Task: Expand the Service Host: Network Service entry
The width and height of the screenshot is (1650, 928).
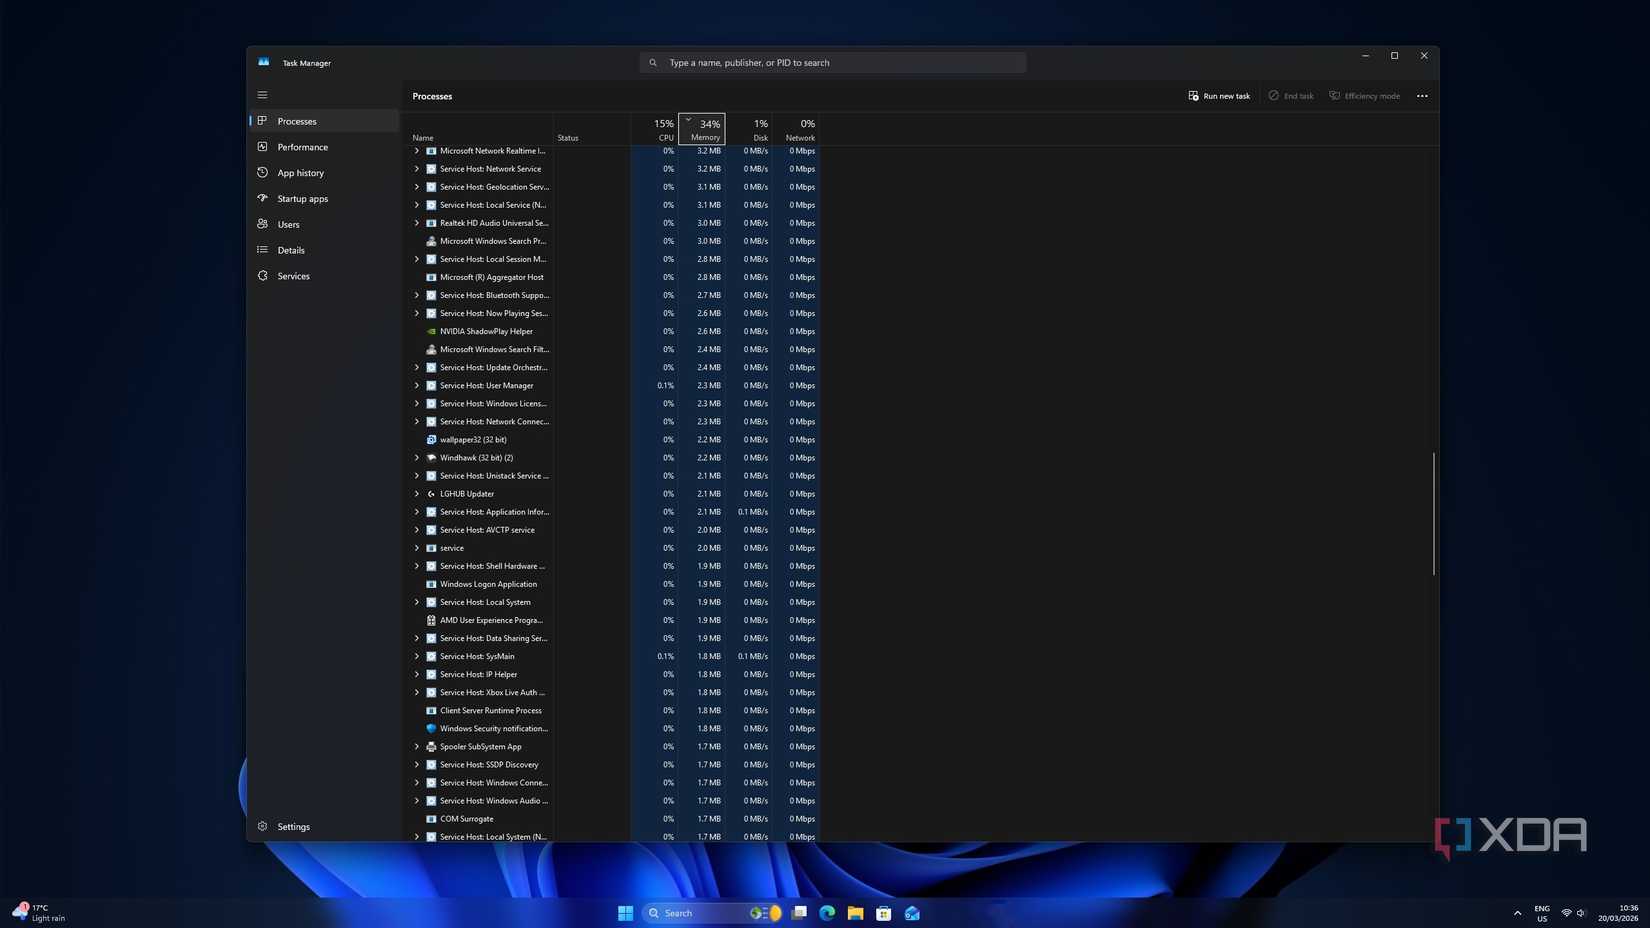Action: [417, 169]
